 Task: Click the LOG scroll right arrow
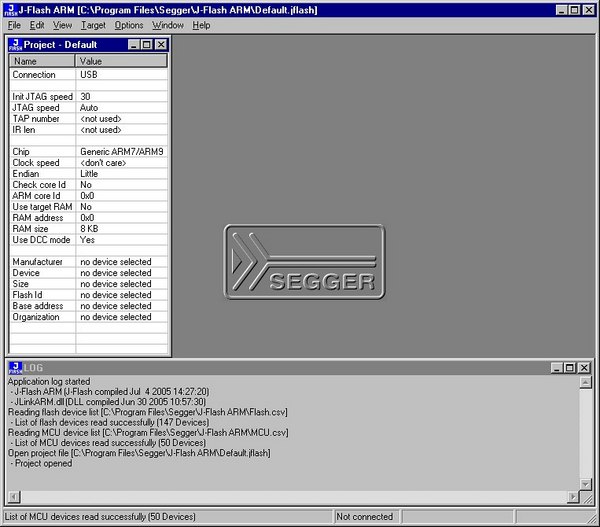point(573,497)
